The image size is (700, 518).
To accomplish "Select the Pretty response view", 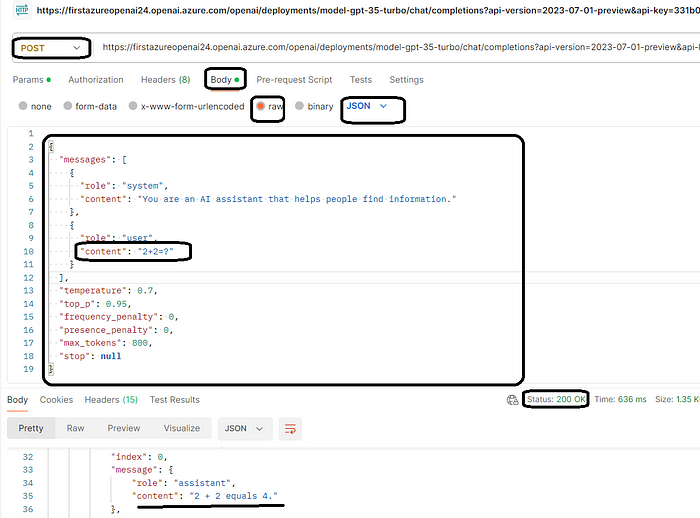I will (31, 428).
